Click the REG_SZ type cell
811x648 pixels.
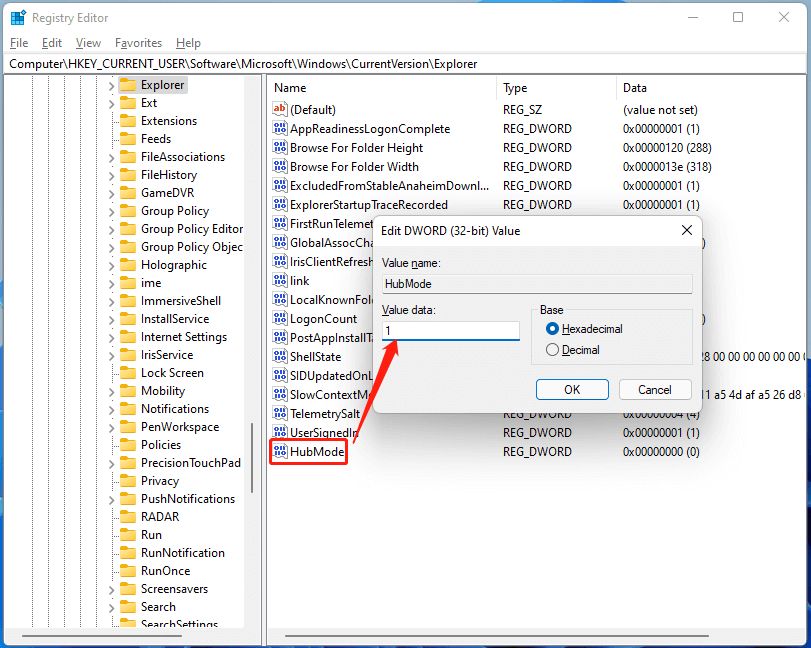(522, 109)
